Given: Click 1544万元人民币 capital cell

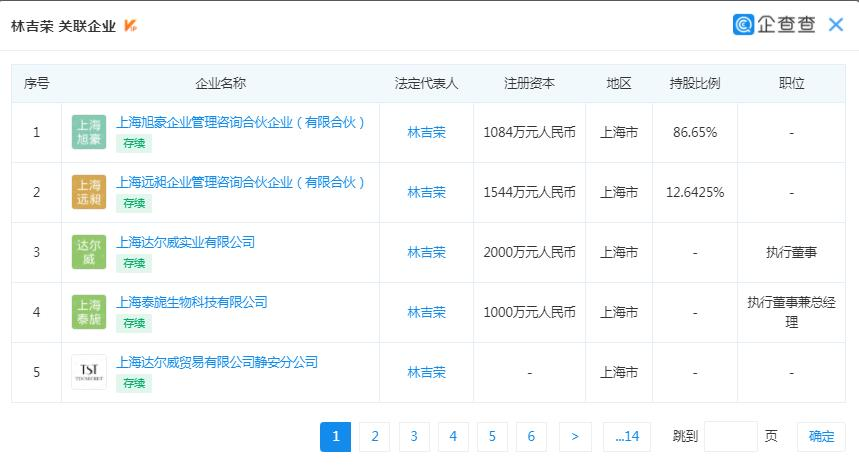Looking at the screenshot, I should pos(529,192).
